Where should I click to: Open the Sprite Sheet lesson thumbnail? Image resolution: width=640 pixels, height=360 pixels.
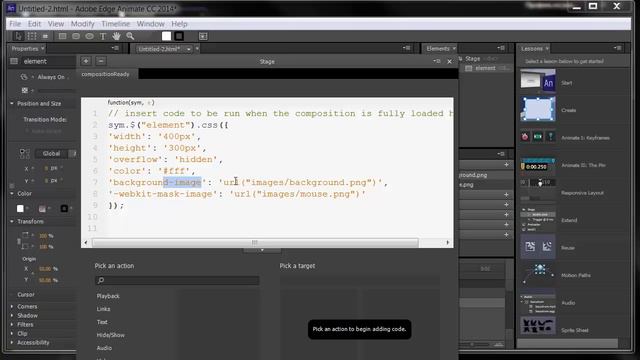[538, 326]
